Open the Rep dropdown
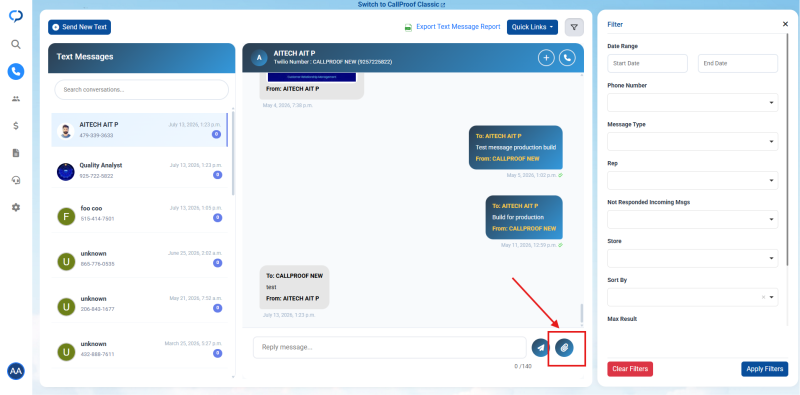The height and width of the screenshot is (395, 800). [x=692, y=181]
